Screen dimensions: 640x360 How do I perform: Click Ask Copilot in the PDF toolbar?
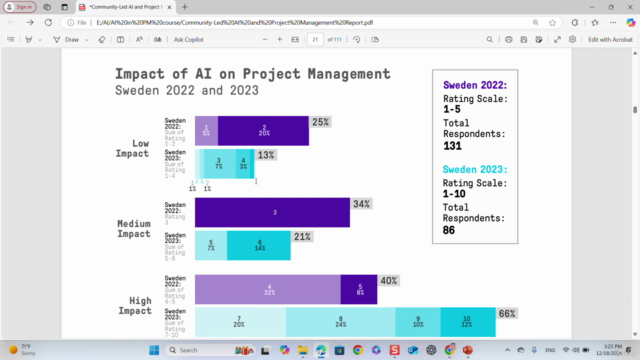(x=189, y=40)
